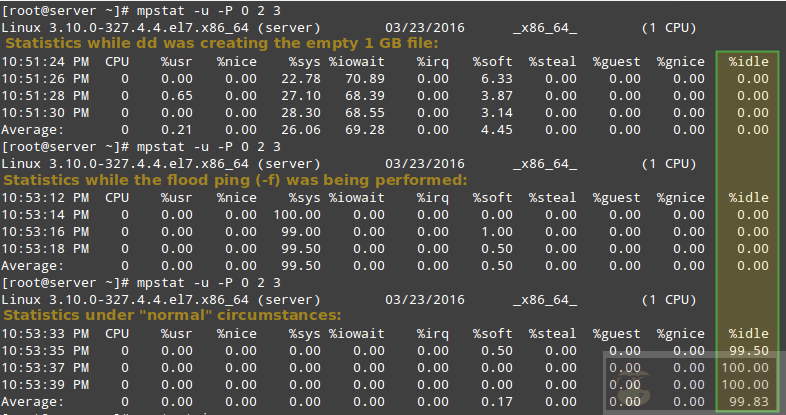786x415 pixels.
Task: Click the 10:53:33 PM timestamp
Action: click(x=43, y=333)
